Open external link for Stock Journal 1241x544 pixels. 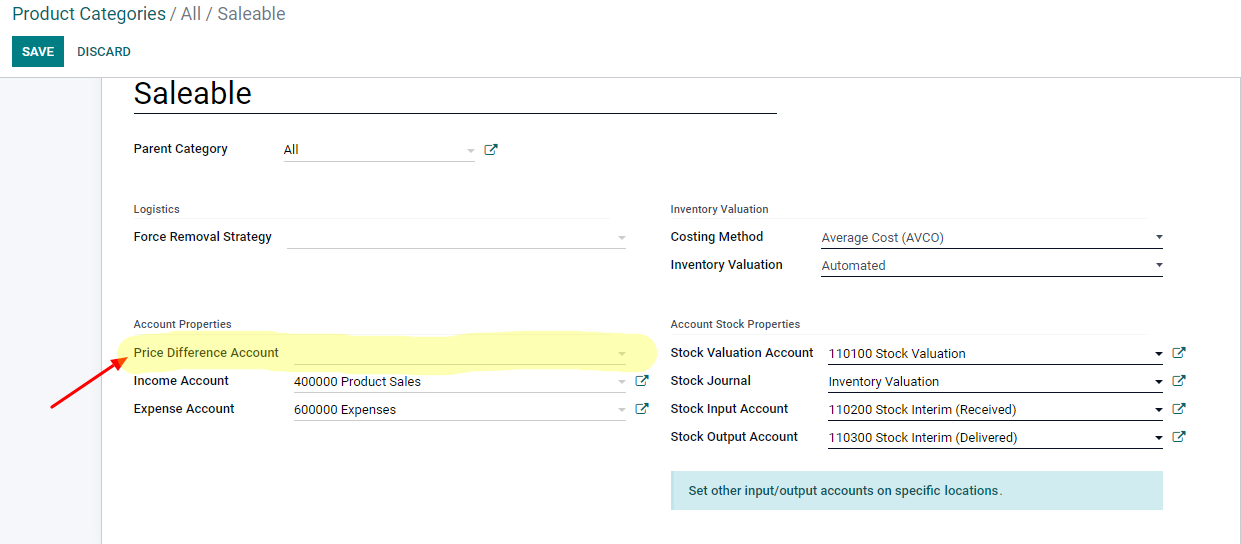click(x=1179, y=381)
